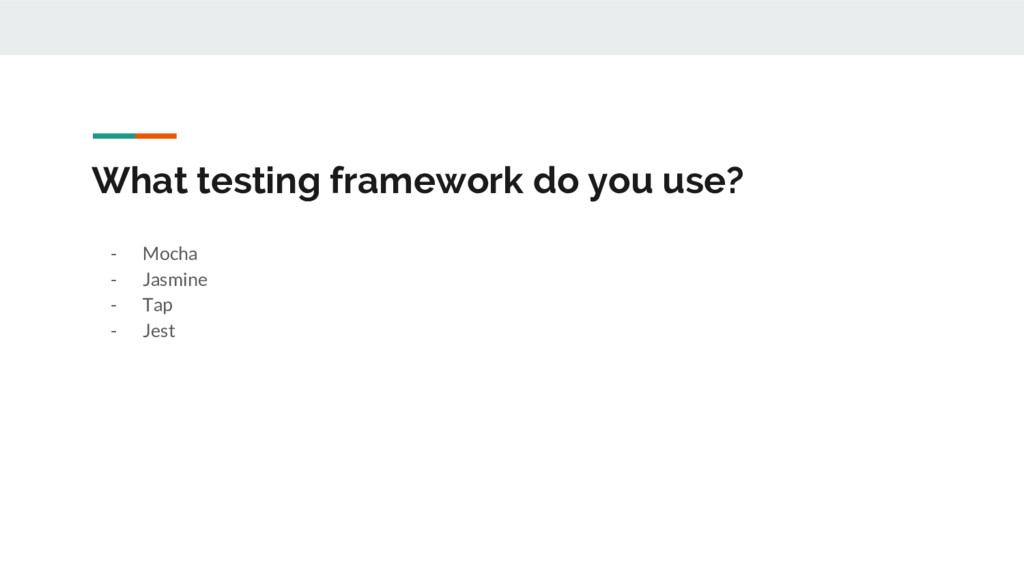Click the word "What" in the title
This screenshot has width=1024, height=576.
pos(140,180)
